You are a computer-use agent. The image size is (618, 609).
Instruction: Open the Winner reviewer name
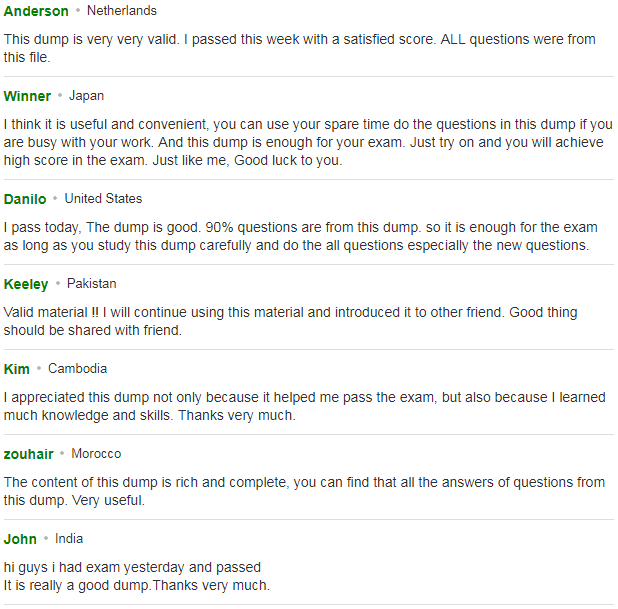(27, 96)
